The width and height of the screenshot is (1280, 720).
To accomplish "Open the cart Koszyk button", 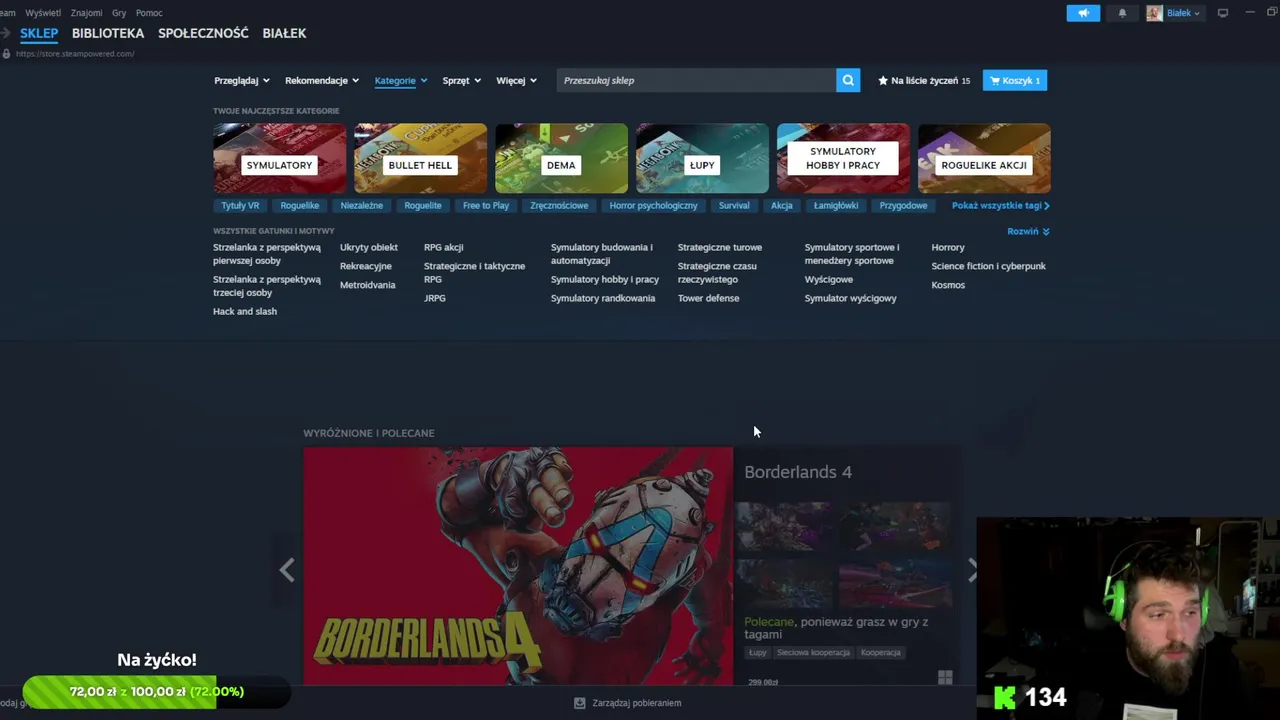I will (x=1015, y=80).
